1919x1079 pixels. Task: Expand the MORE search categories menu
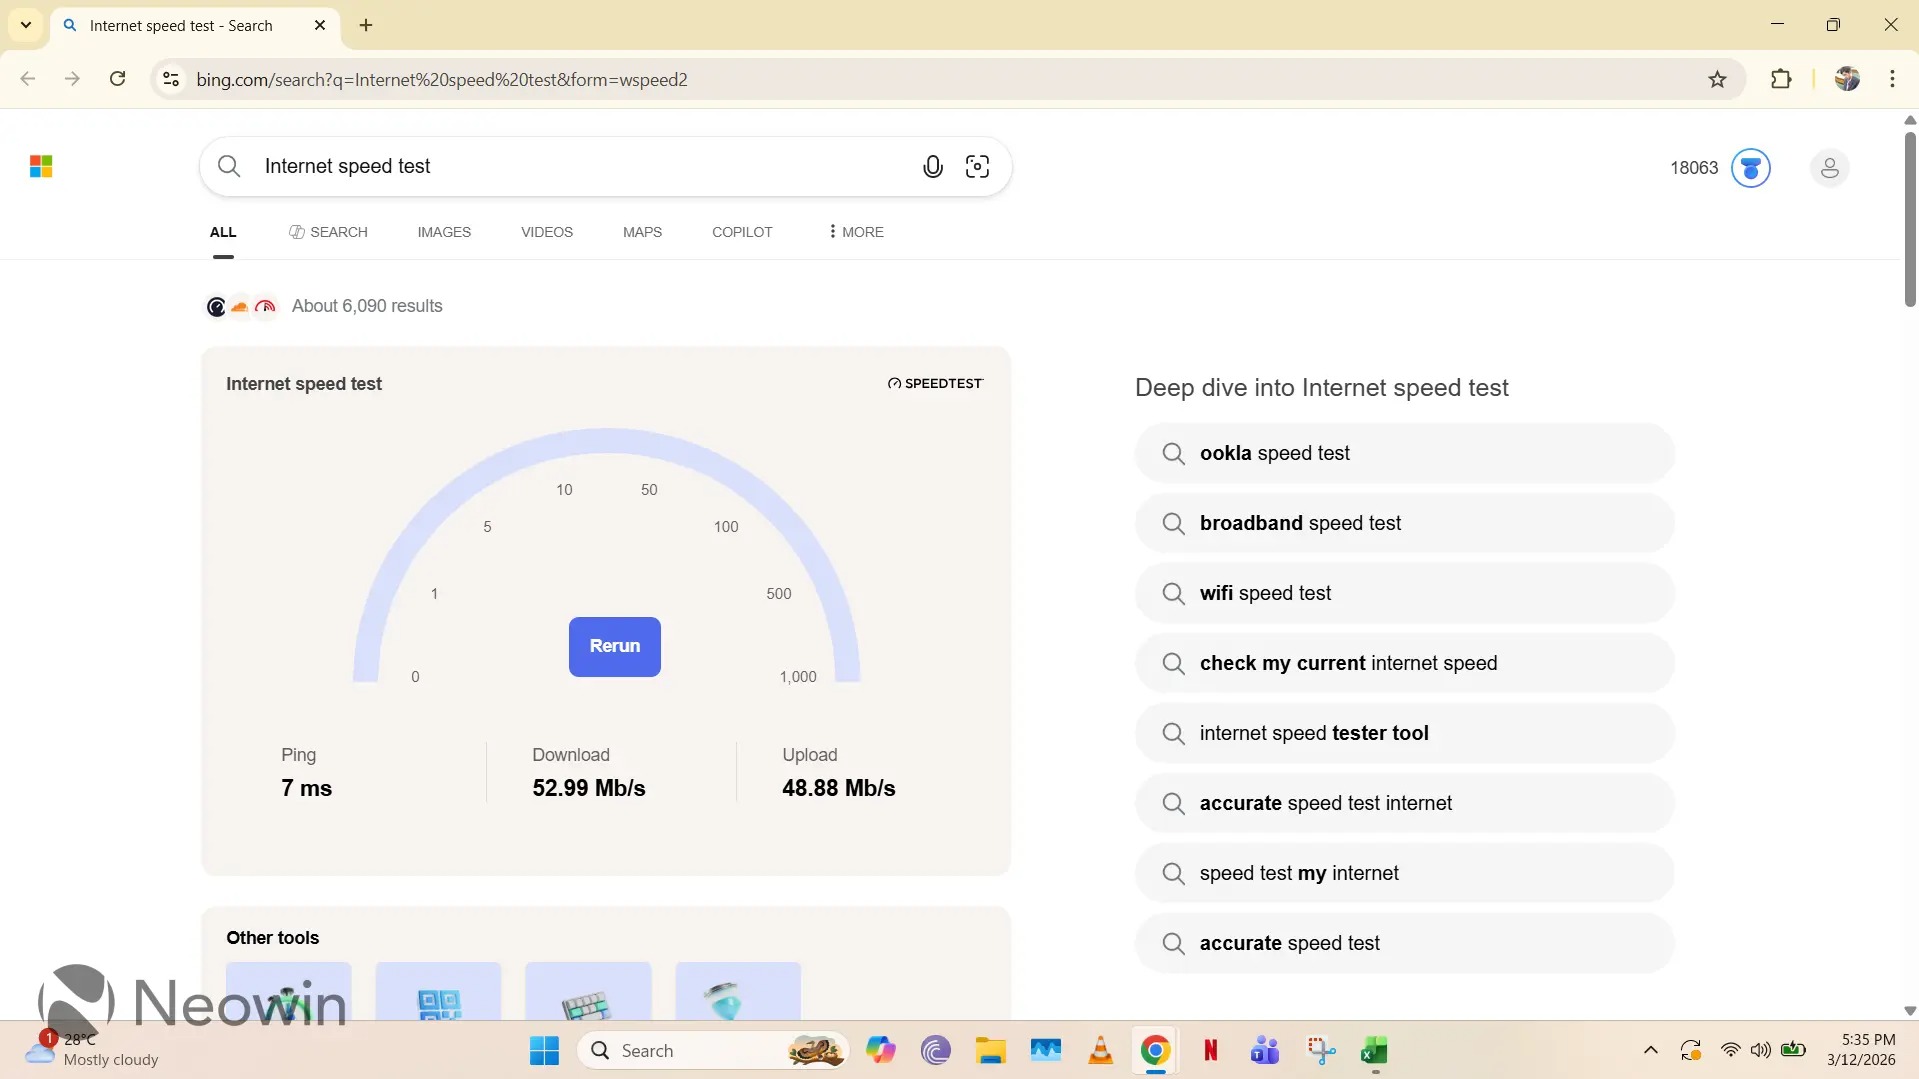point(856,232)
